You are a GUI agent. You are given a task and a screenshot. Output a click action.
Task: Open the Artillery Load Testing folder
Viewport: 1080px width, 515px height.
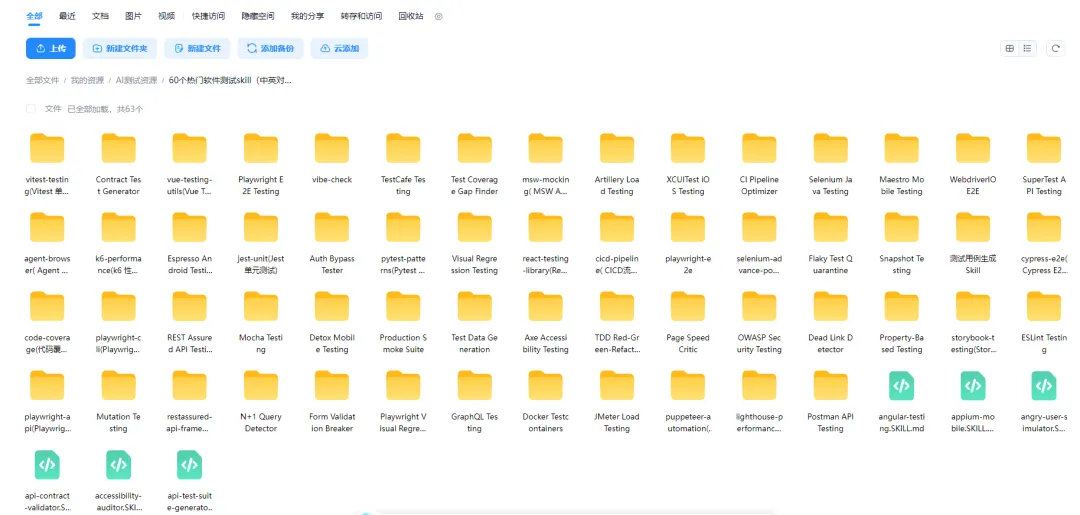617,149
